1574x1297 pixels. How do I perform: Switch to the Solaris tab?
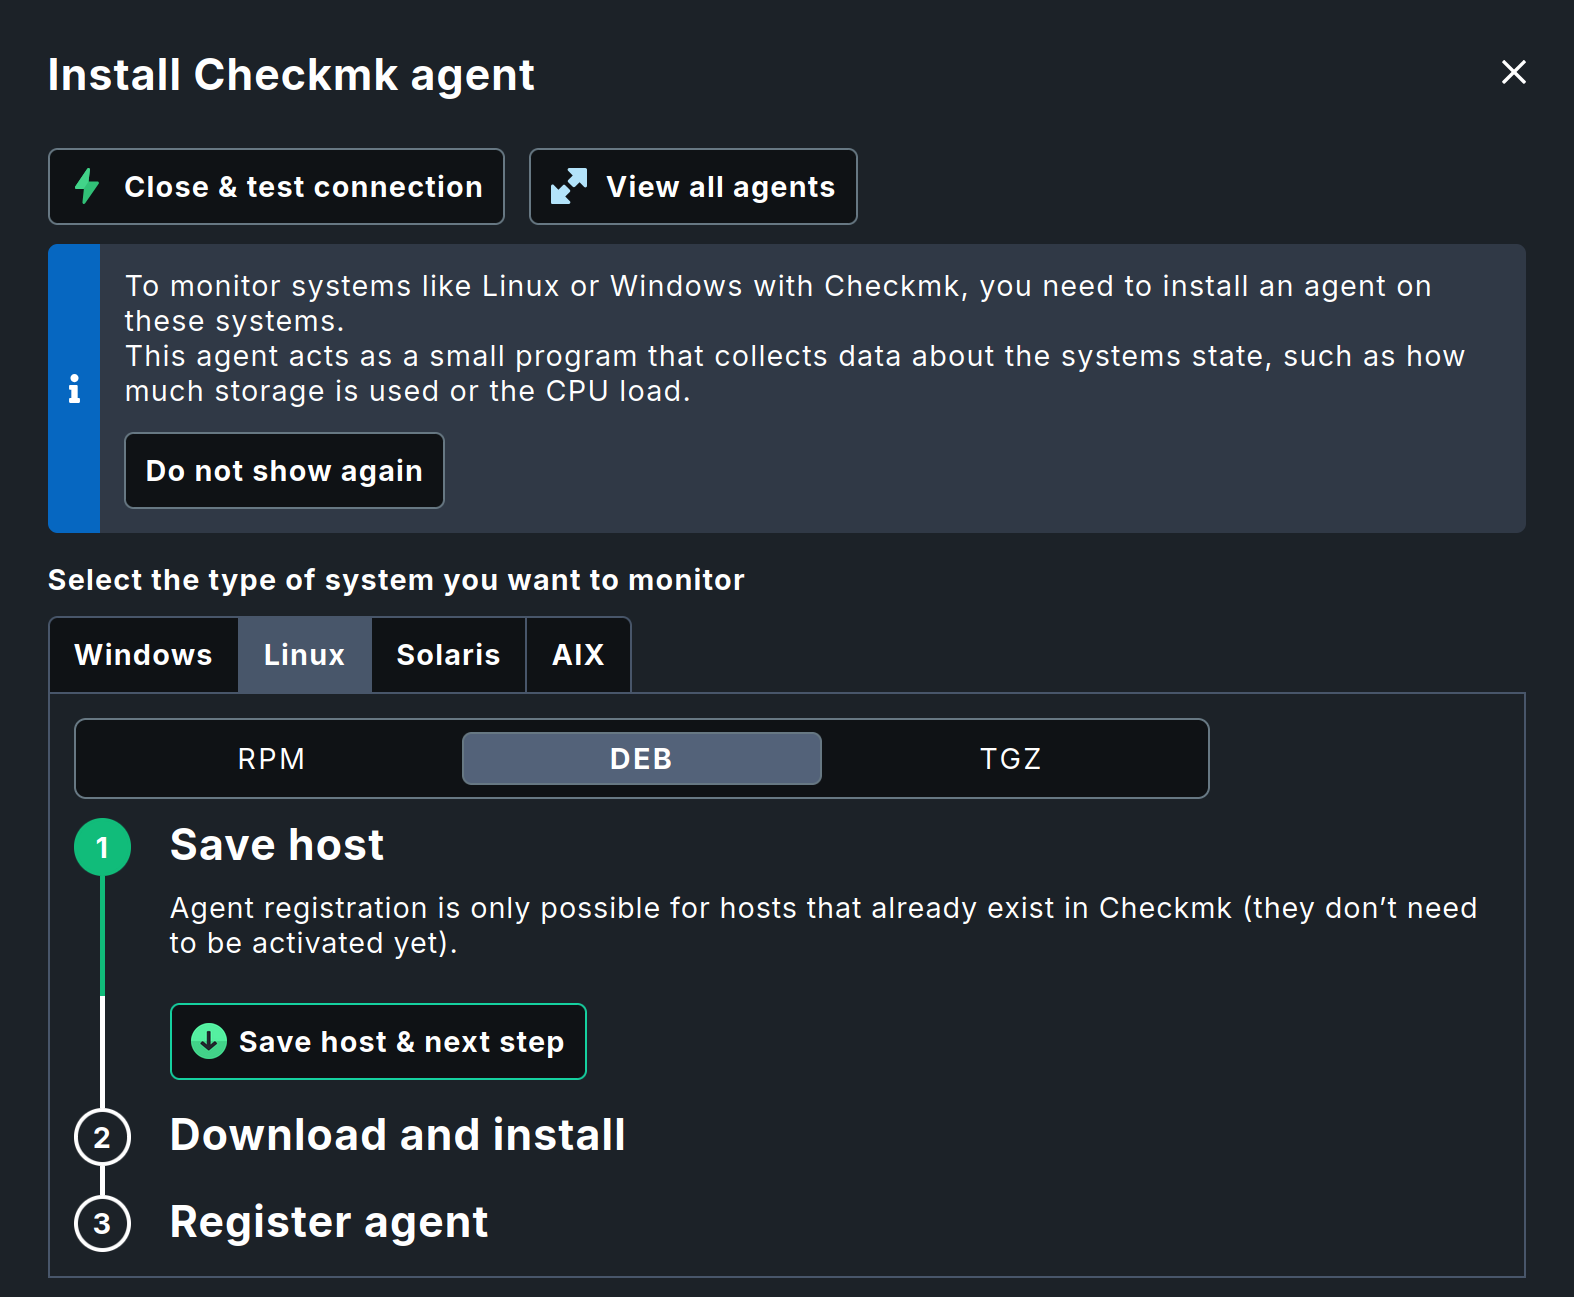[x=448, y=655]
